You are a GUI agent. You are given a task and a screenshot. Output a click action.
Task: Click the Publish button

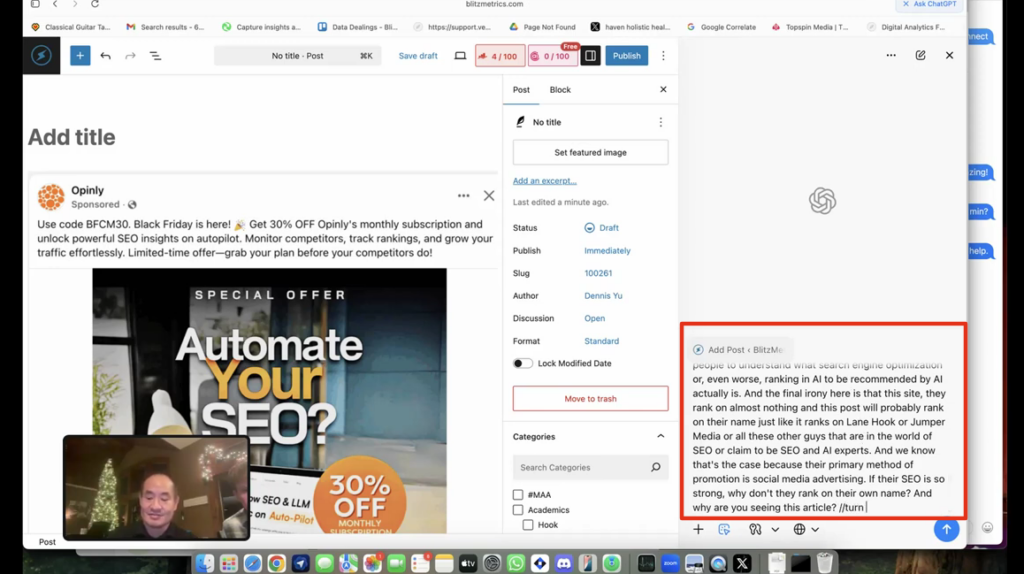[x=626, y=56]
